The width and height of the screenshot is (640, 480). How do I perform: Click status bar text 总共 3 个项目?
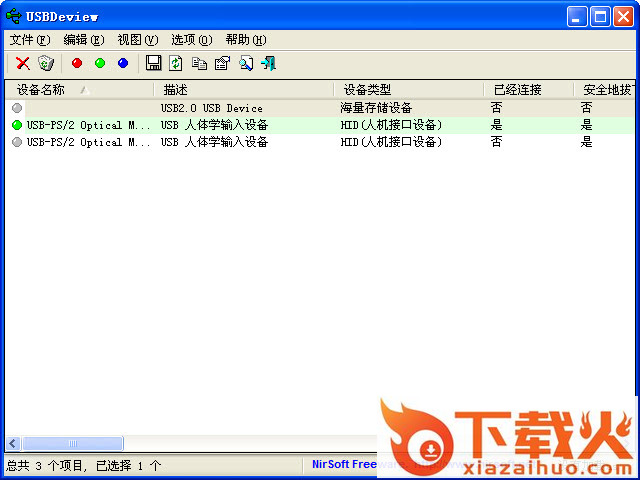(46, 466)
